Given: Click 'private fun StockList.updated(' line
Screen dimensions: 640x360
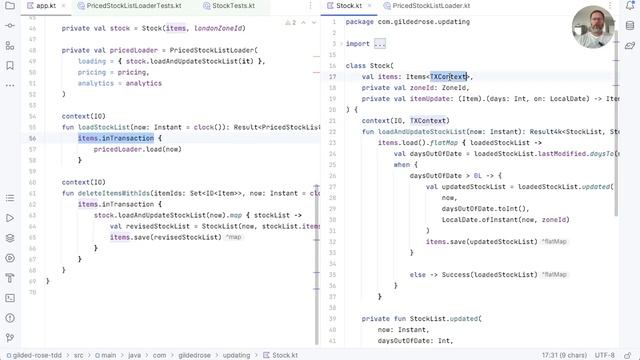Looking at the screenshot, I should (422, 319).
